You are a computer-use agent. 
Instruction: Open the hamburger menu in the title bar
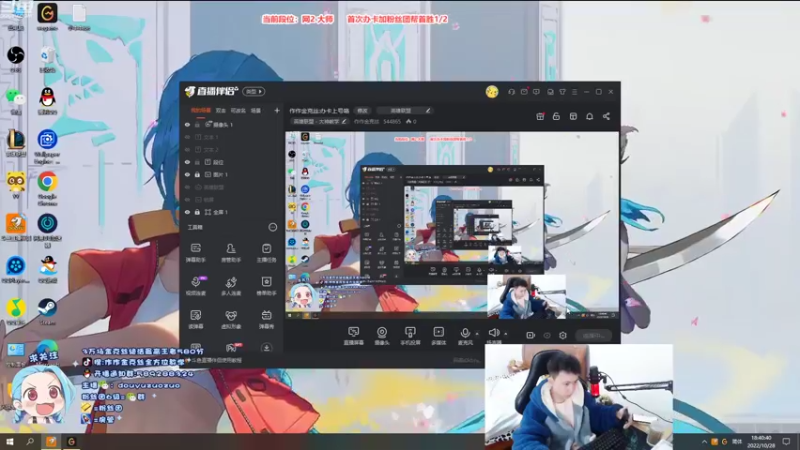(x=574, y=92)
